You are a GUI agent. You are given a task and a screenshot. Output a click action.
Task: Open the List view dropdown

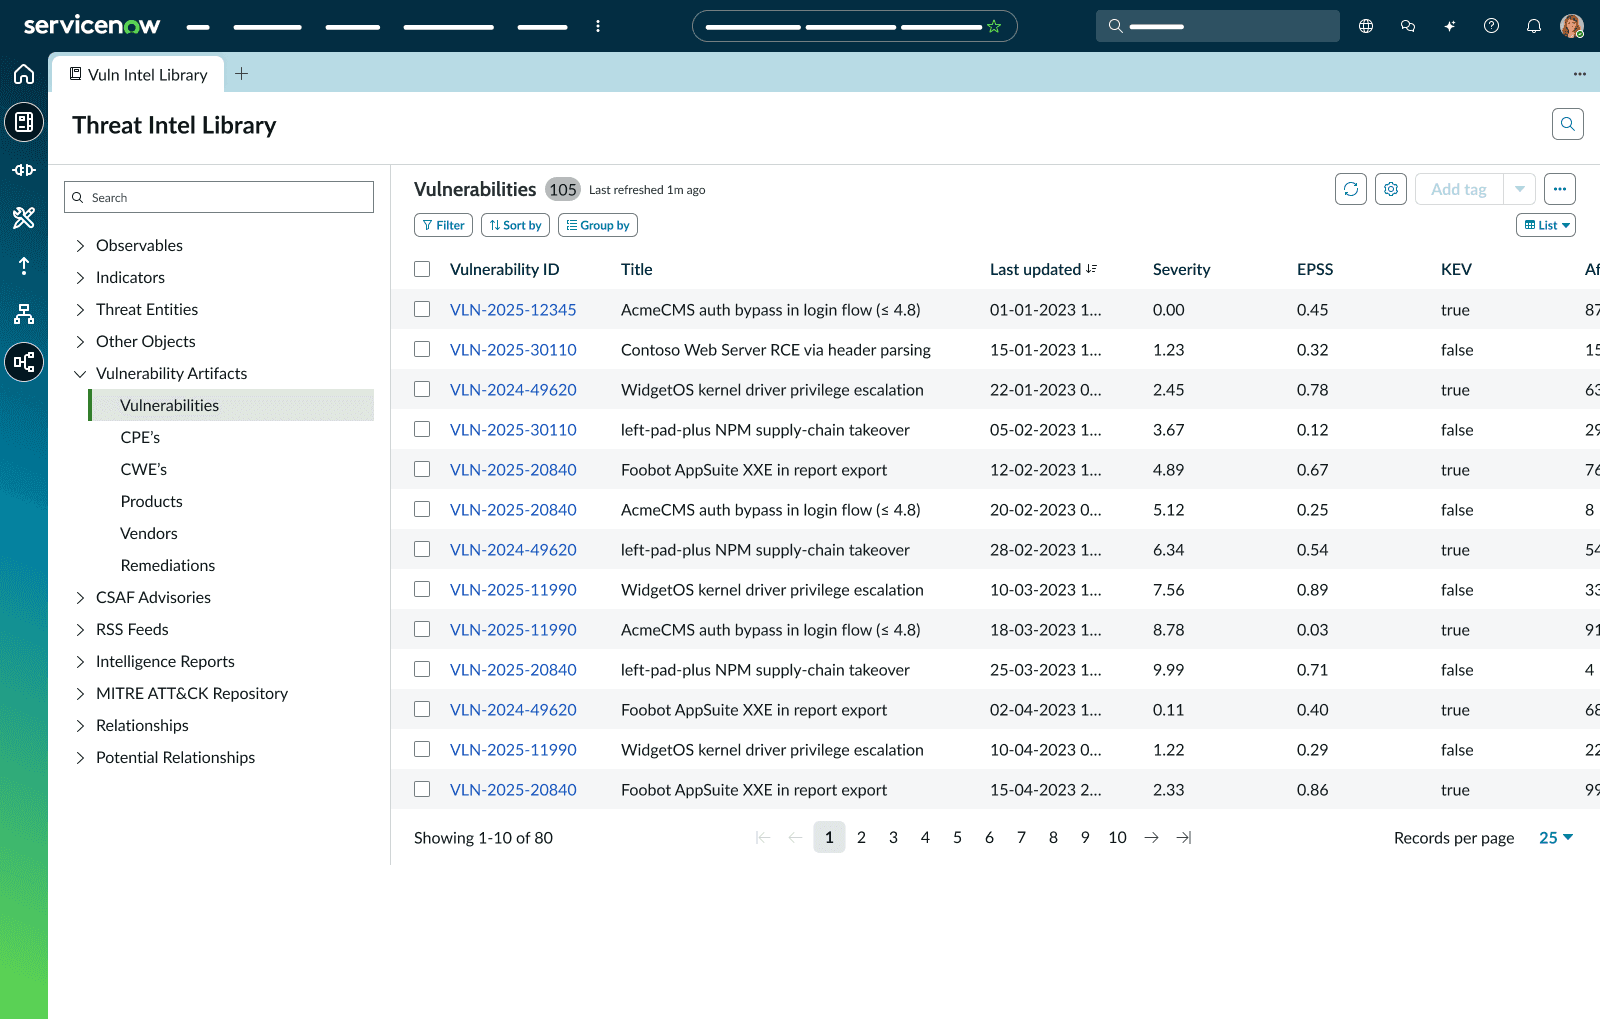pyautogui.click(x=1546, y=225)
